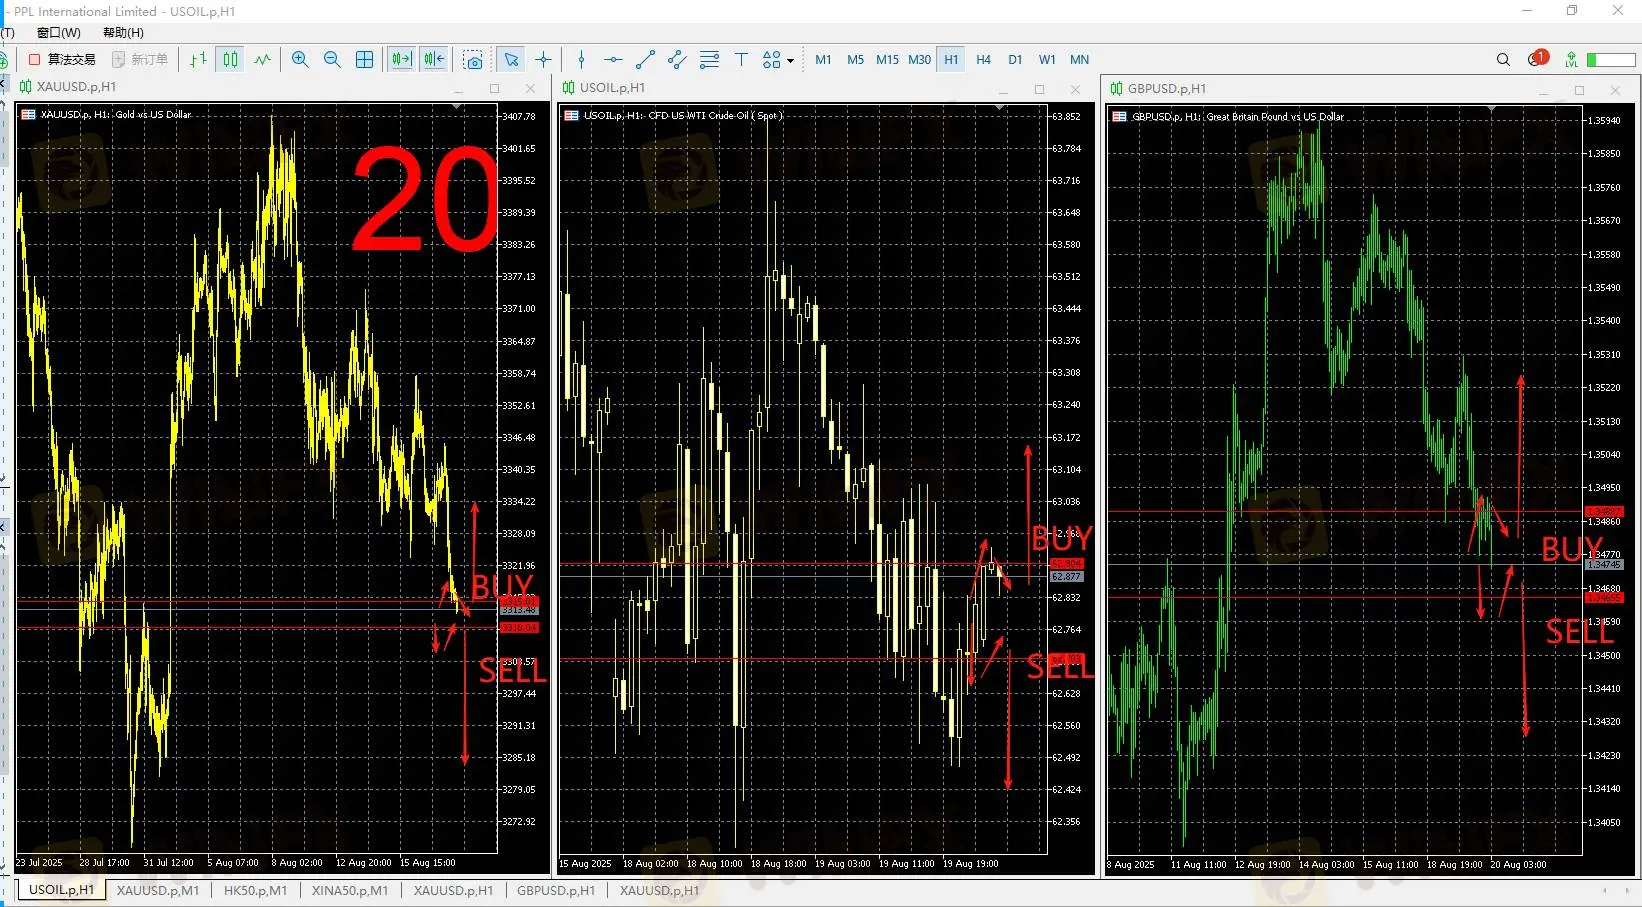Switch chart to bar chart mode
Screen dimensions: 1642x907
[198, 60]
